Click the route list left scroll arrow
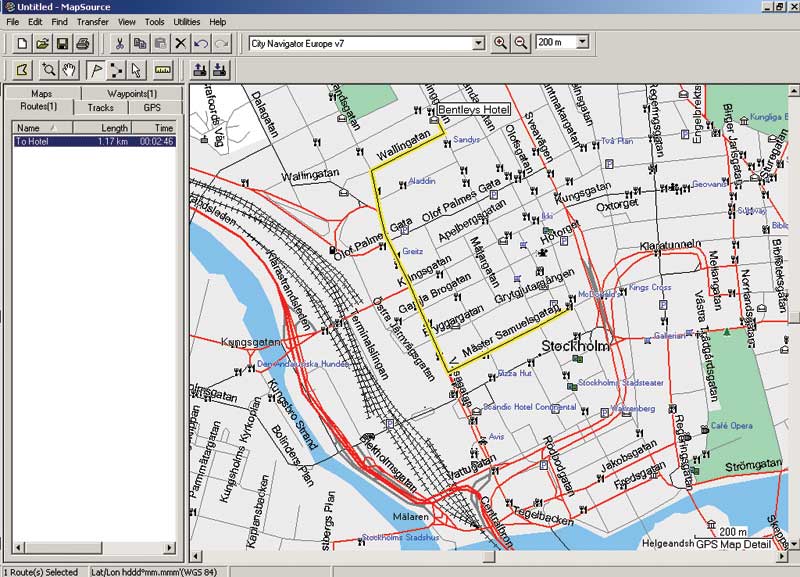Image resolution: width=800 pixels, height=577 pixels. tap(19, 548)
